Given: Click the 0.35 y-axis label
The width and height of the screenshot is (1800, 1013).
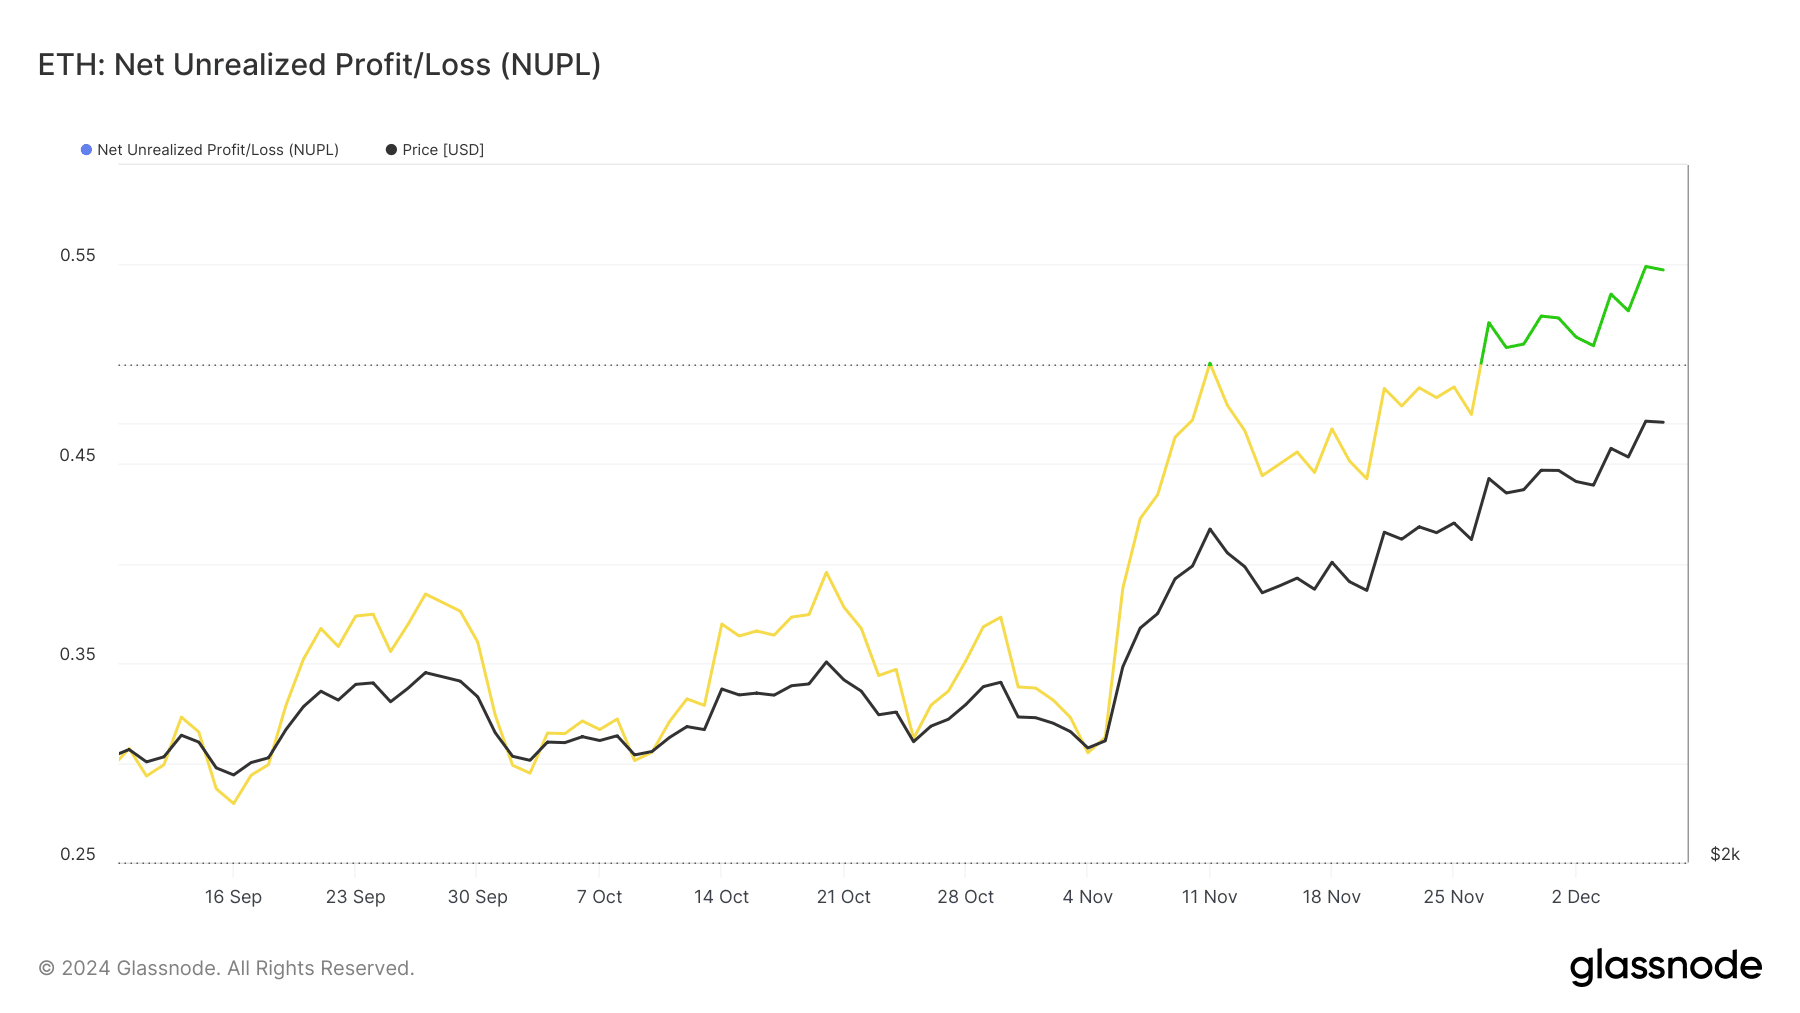Looking at the screenshot, I should (x=78, y=654).
